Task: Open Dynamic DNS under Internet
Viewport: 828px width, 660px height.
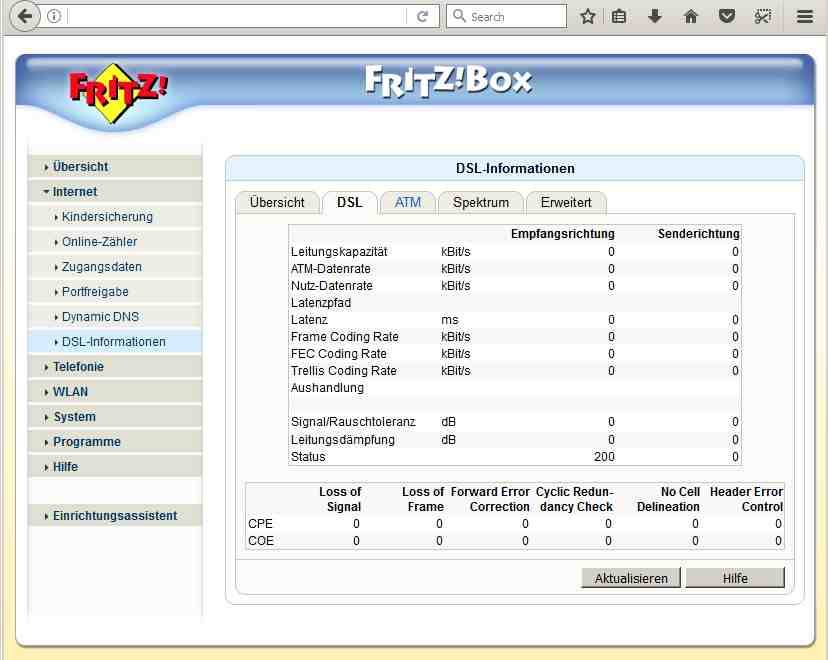Action: click(115, 317)
